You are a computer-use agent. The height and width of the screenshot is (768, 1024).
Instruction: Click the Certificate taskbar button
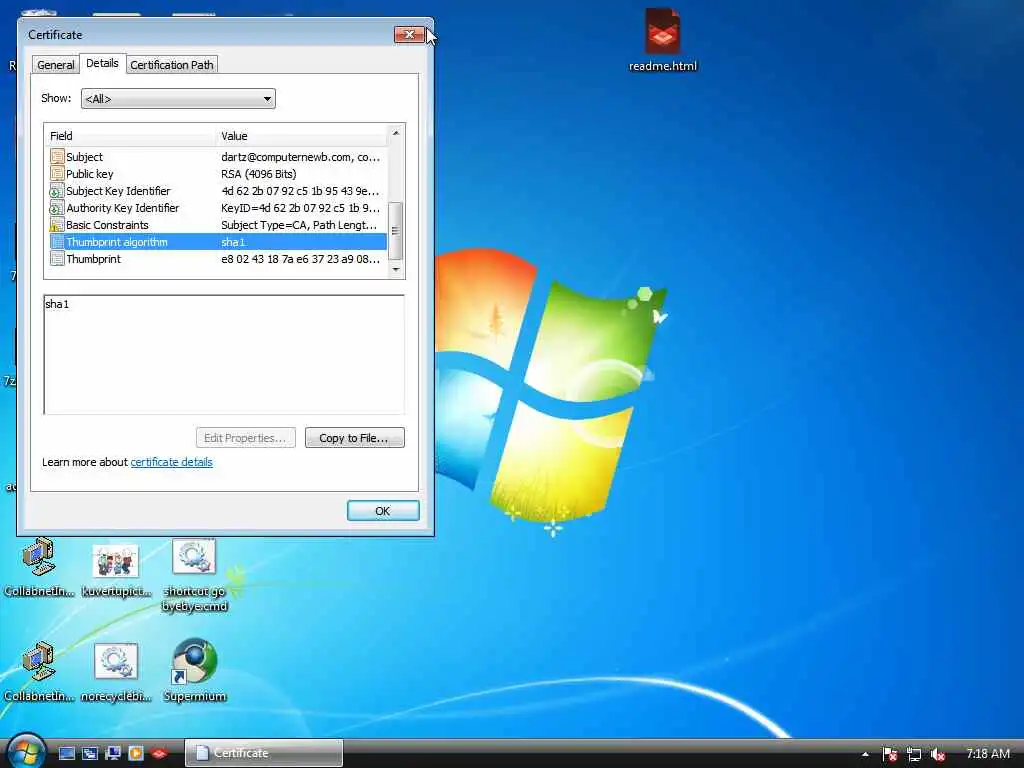[x=264, y=753]
